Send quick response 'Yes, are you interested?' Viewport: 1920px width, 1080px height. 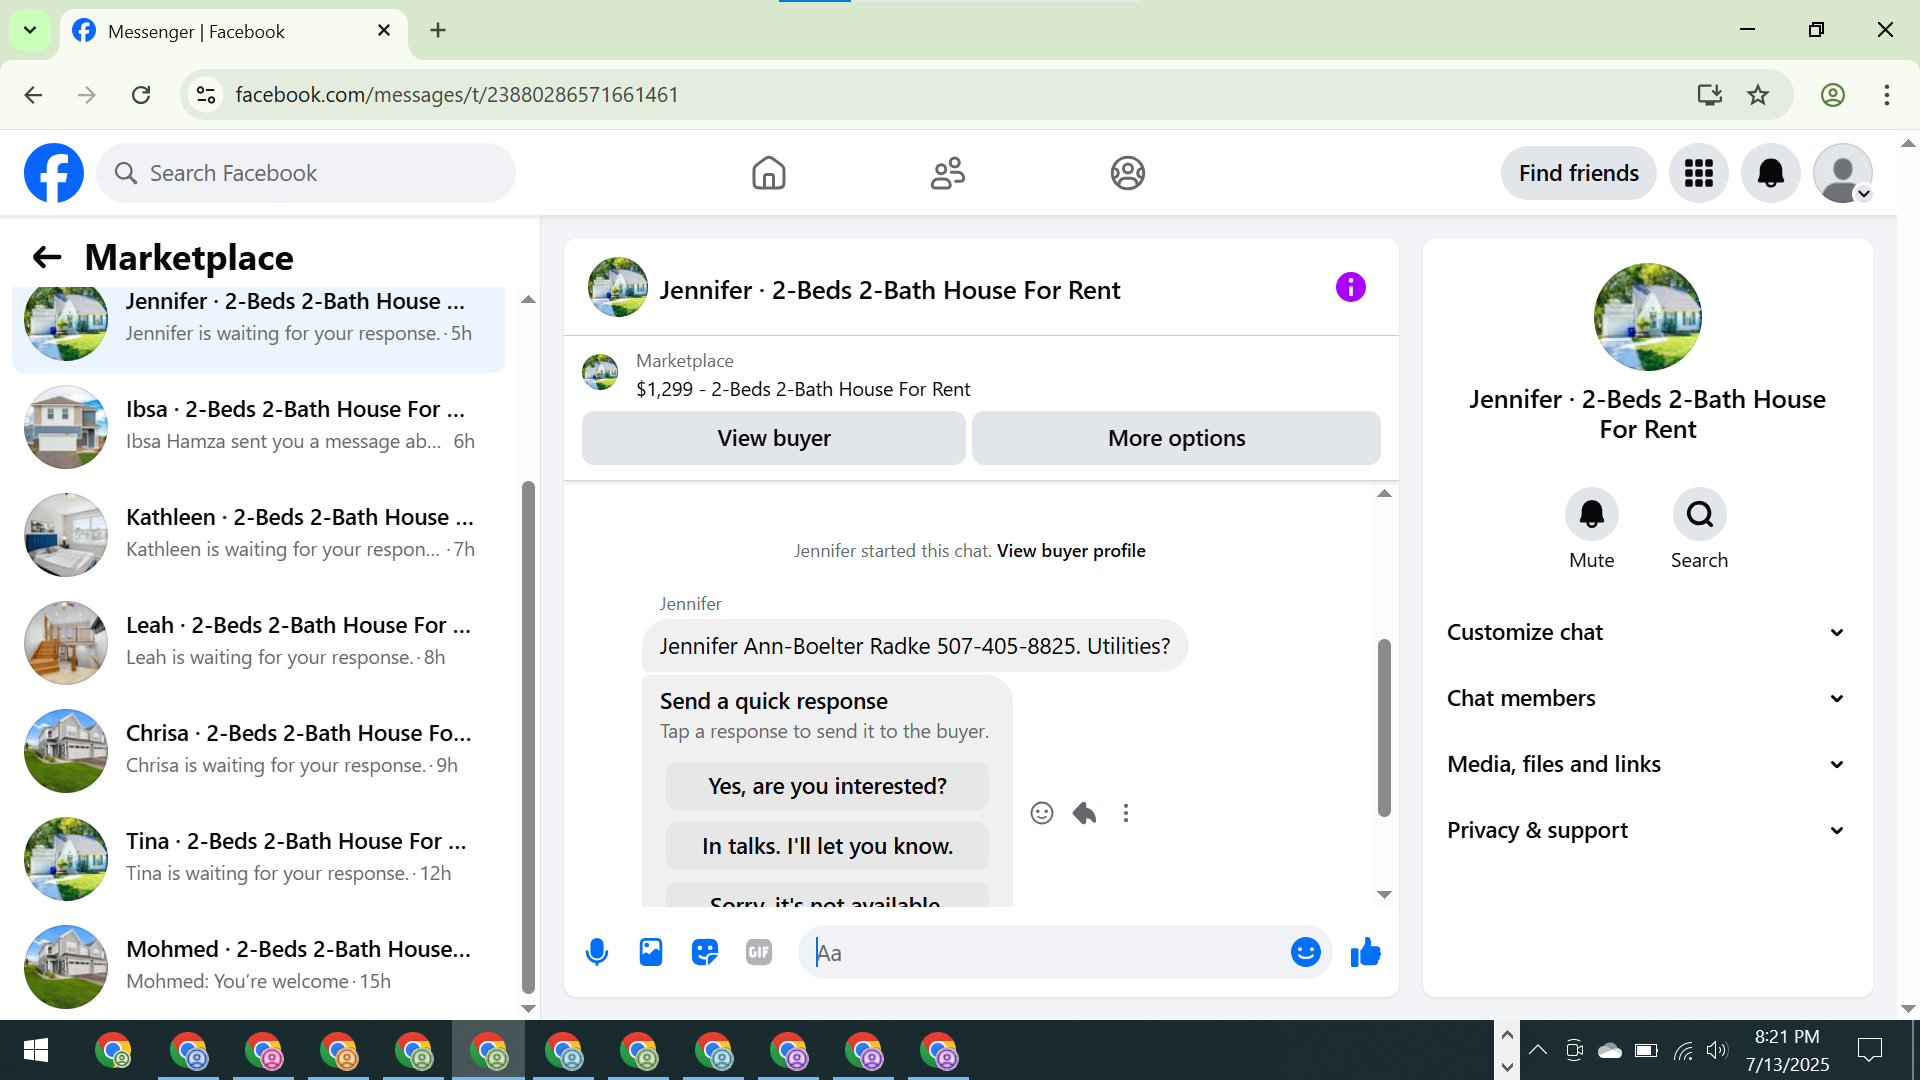[827, 786]
